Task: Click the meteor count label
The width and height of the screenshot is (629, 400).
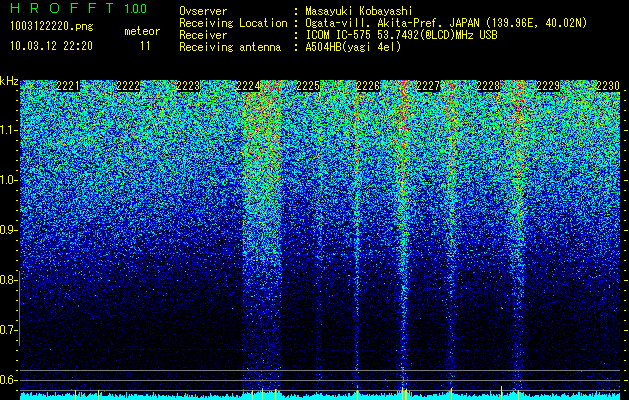Action: pyautogui.click(x=142, y=31)
